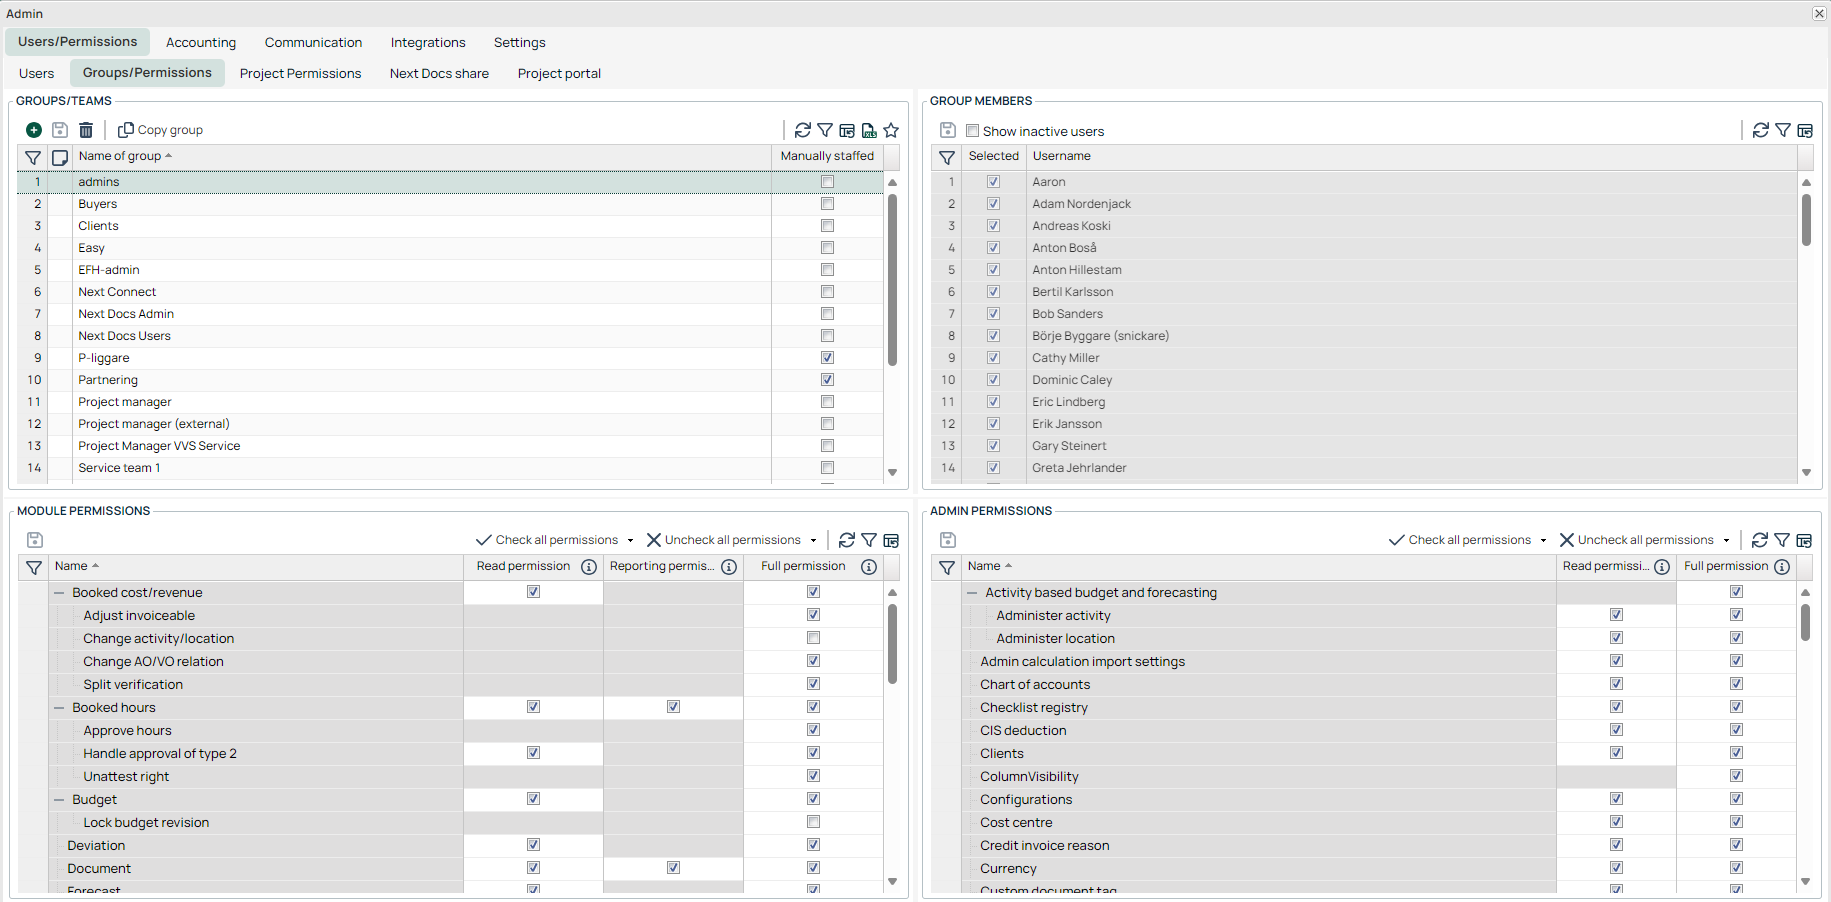The height and width of the screenshot is (902, 1831).
Task: Switch to the Users sub-tab
Action: coord(36,74)
